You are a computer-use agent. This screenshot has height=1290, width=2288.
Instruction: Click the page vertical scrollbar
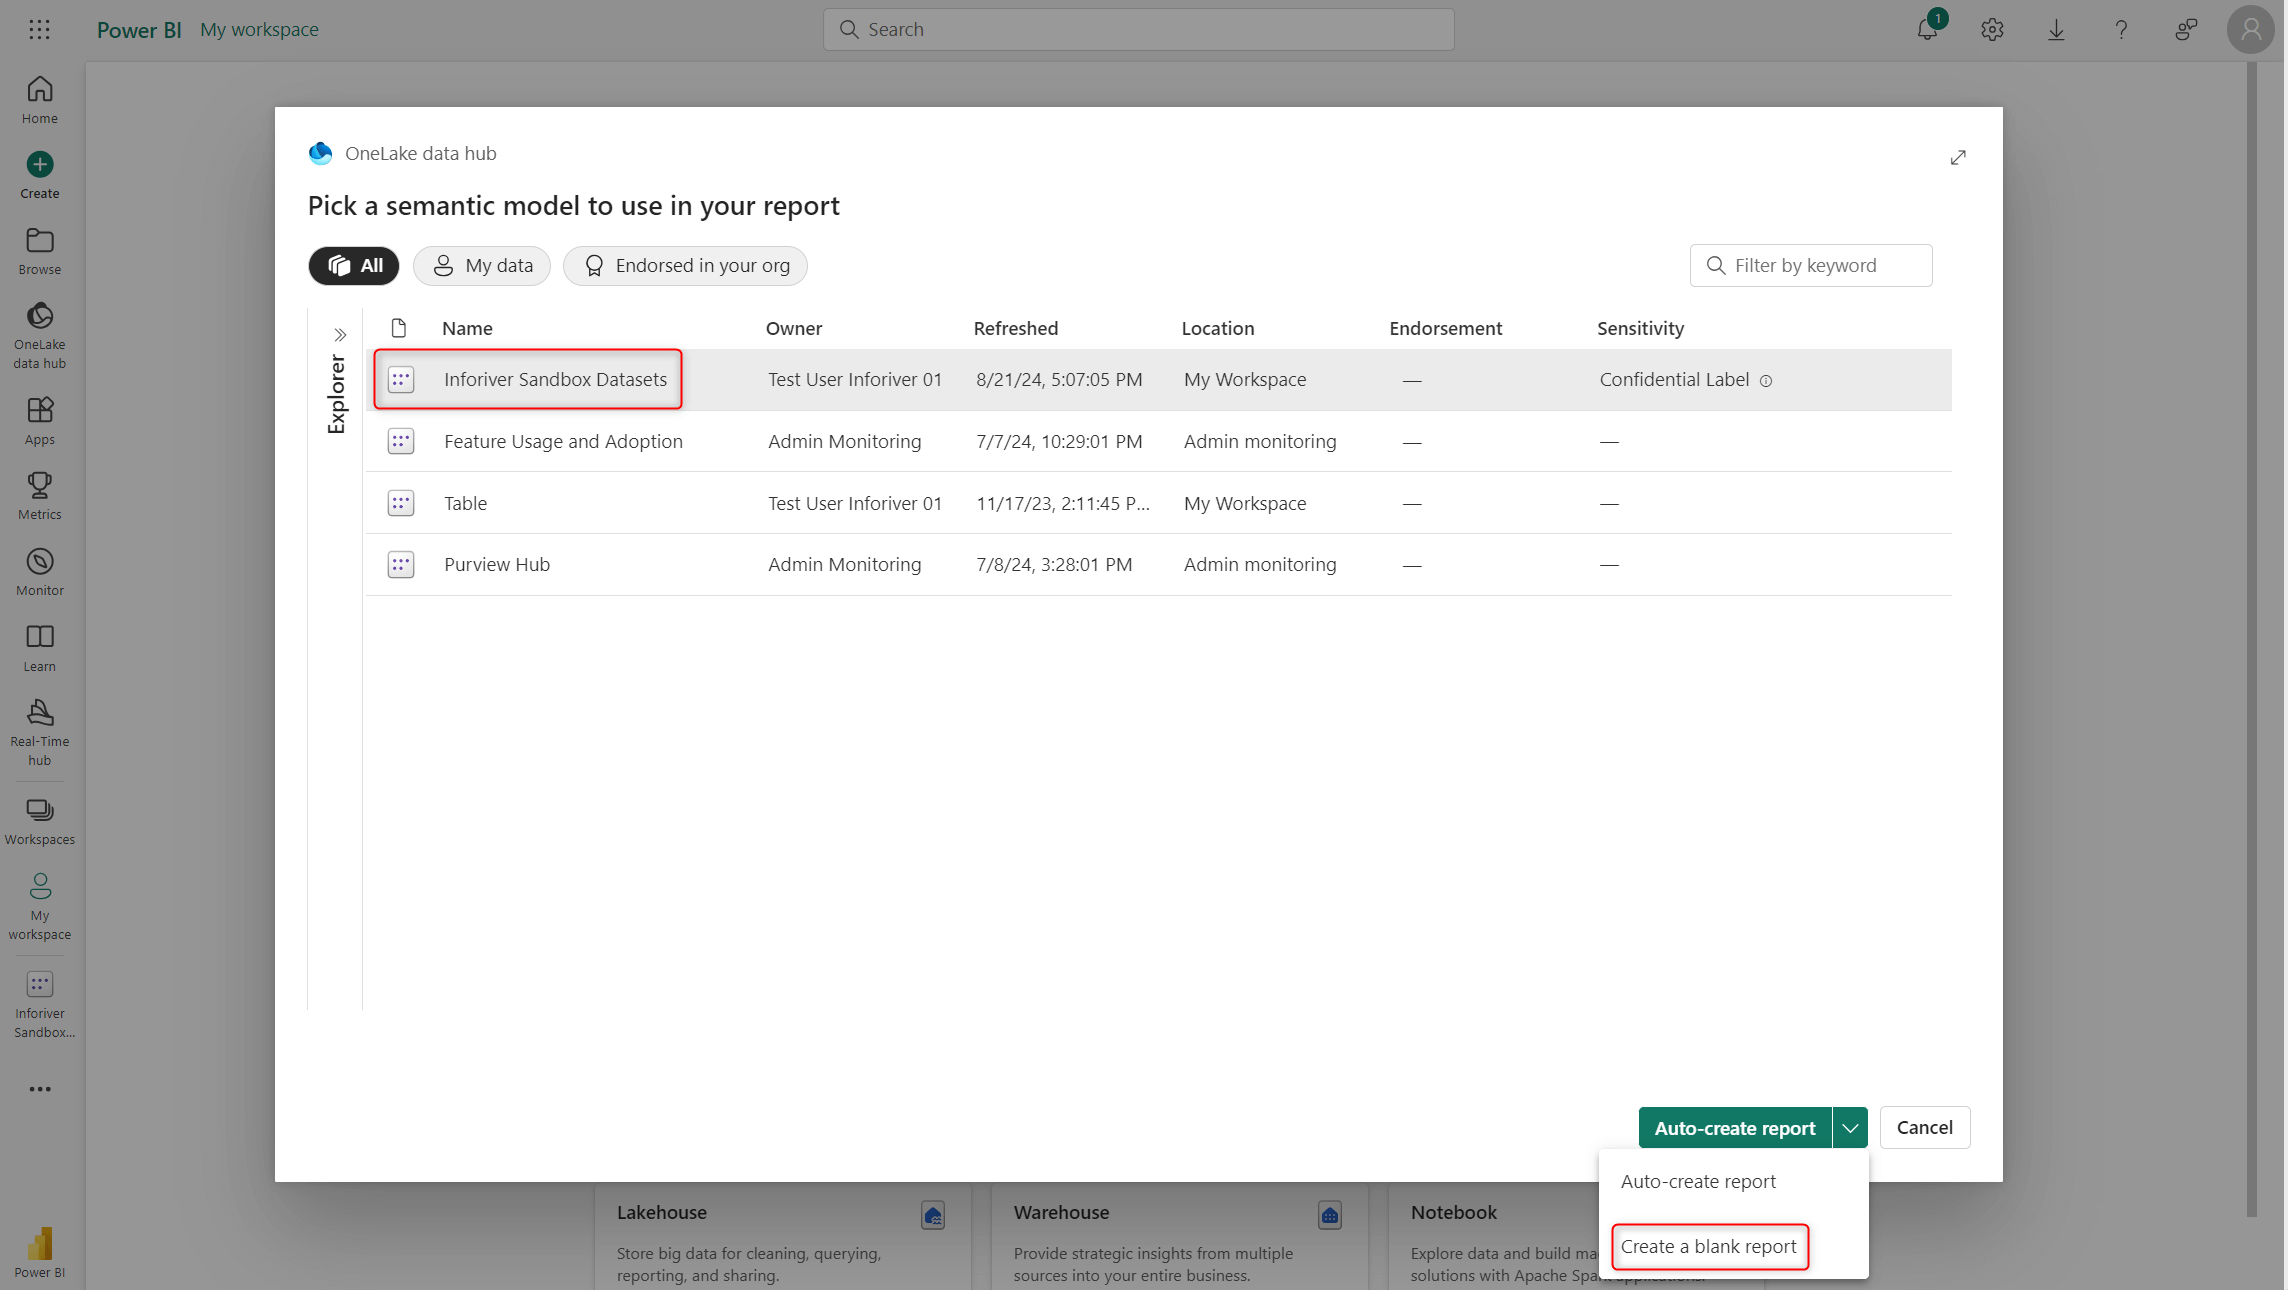(x=2252, y=640)
